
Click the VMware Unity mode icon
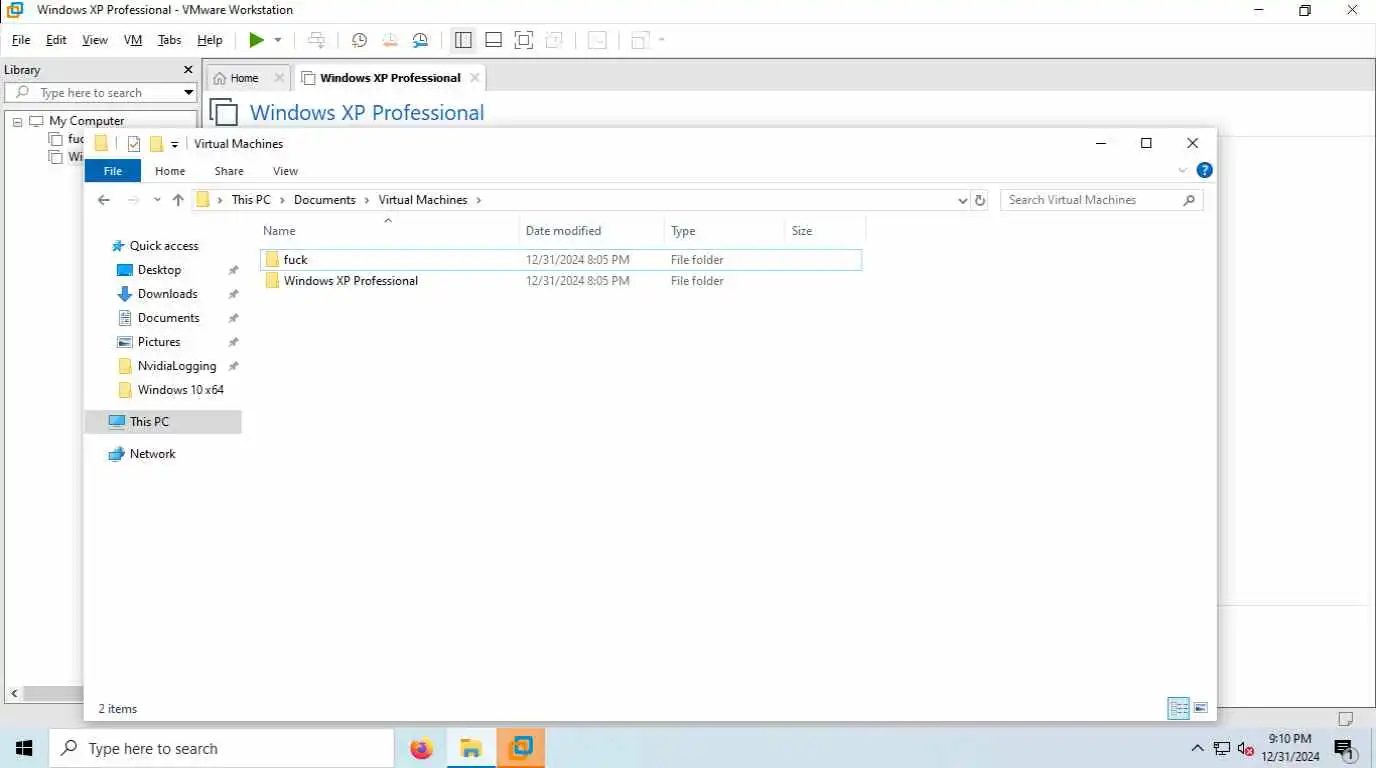553,40
